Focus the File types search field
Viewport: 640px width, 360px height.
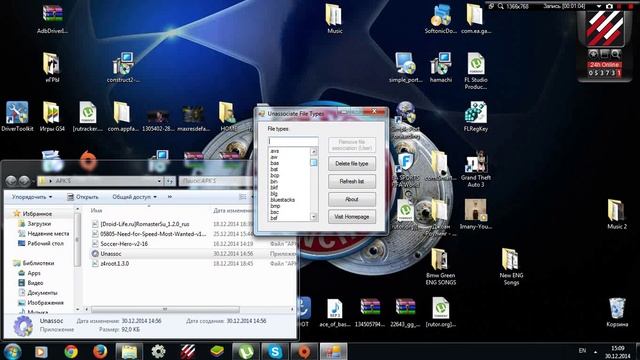[293, 141]
